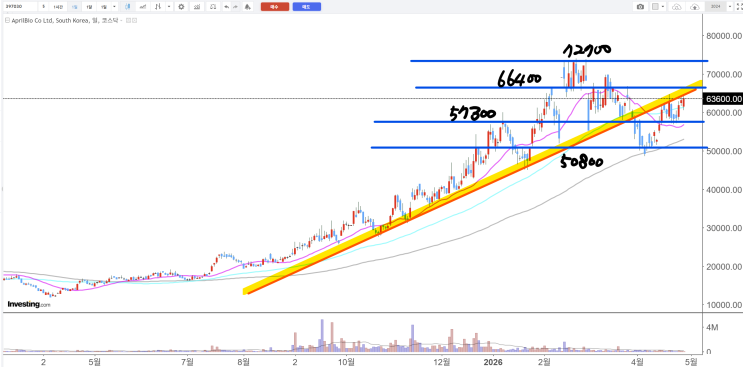
Task: Click the second small box after 코스닥 legend
Action: [x=135, y=20]
